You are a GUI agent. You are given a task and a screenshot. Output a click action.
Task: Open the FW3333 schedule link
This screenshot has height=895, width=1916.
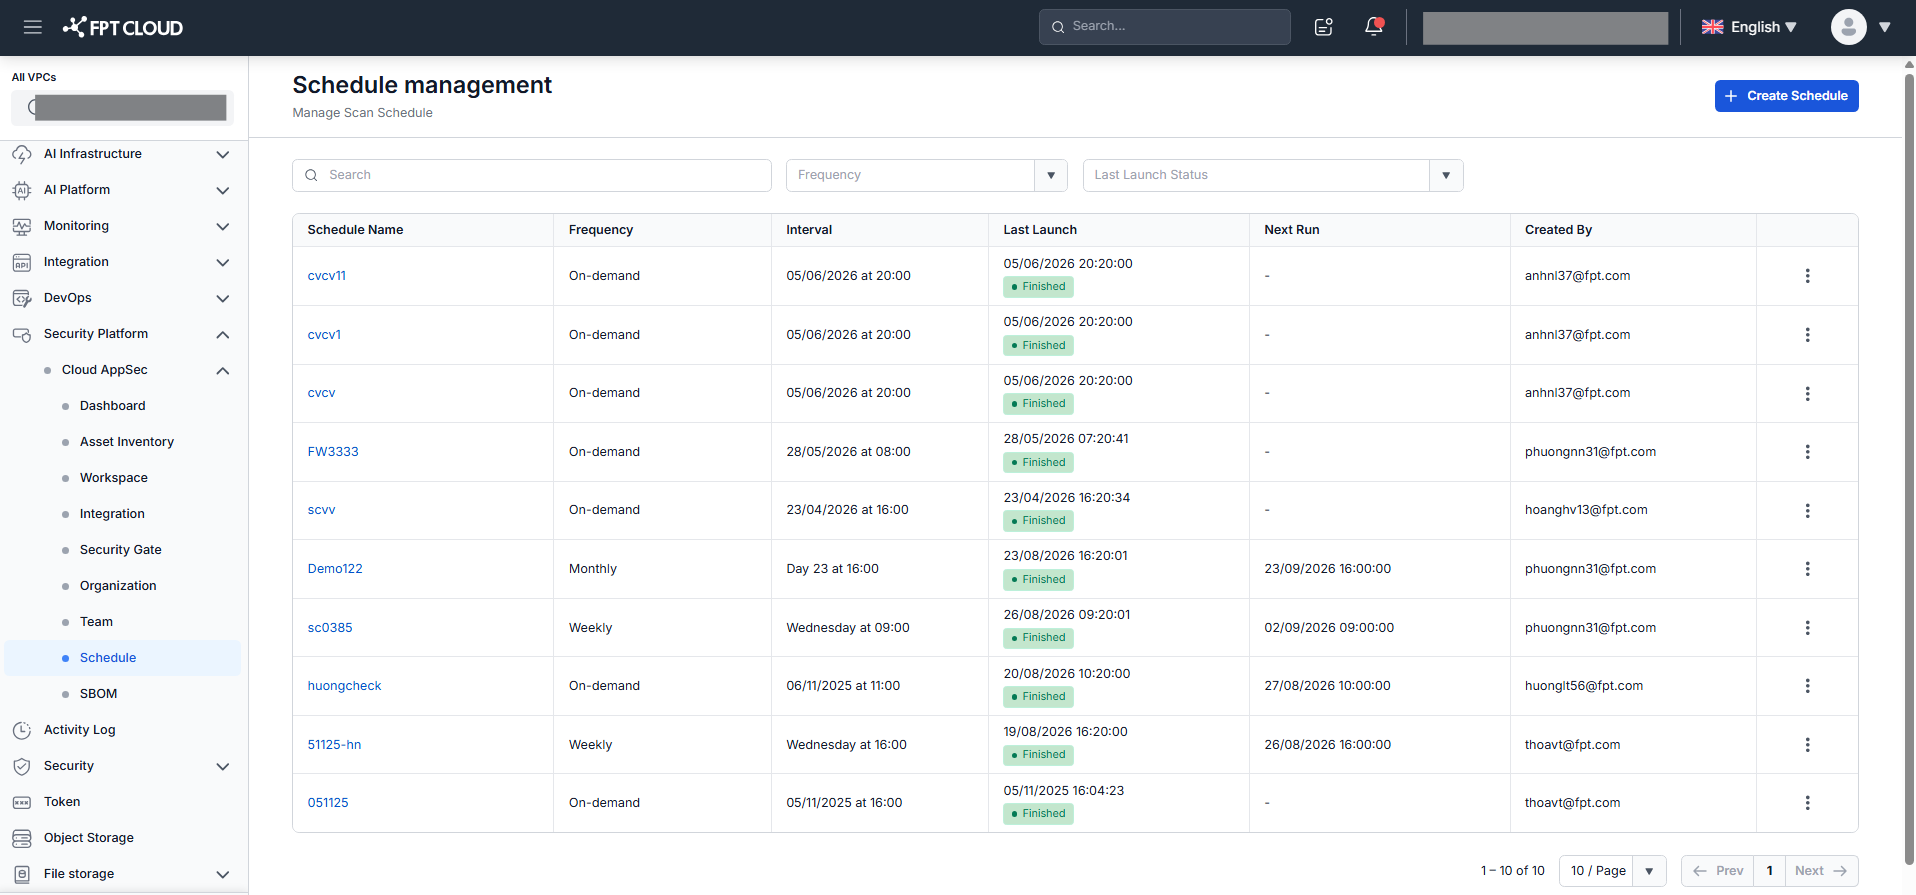(x=333, y=452)
